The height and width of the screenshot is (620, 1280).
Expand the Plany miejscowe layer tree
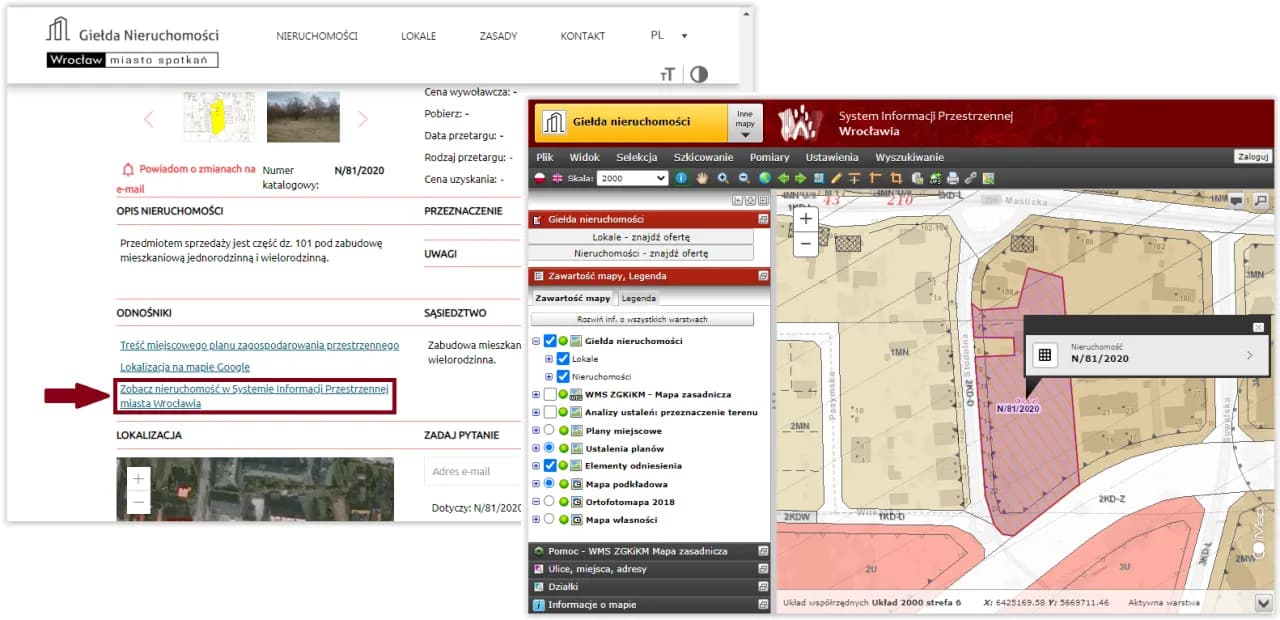(x=536, y=431)
